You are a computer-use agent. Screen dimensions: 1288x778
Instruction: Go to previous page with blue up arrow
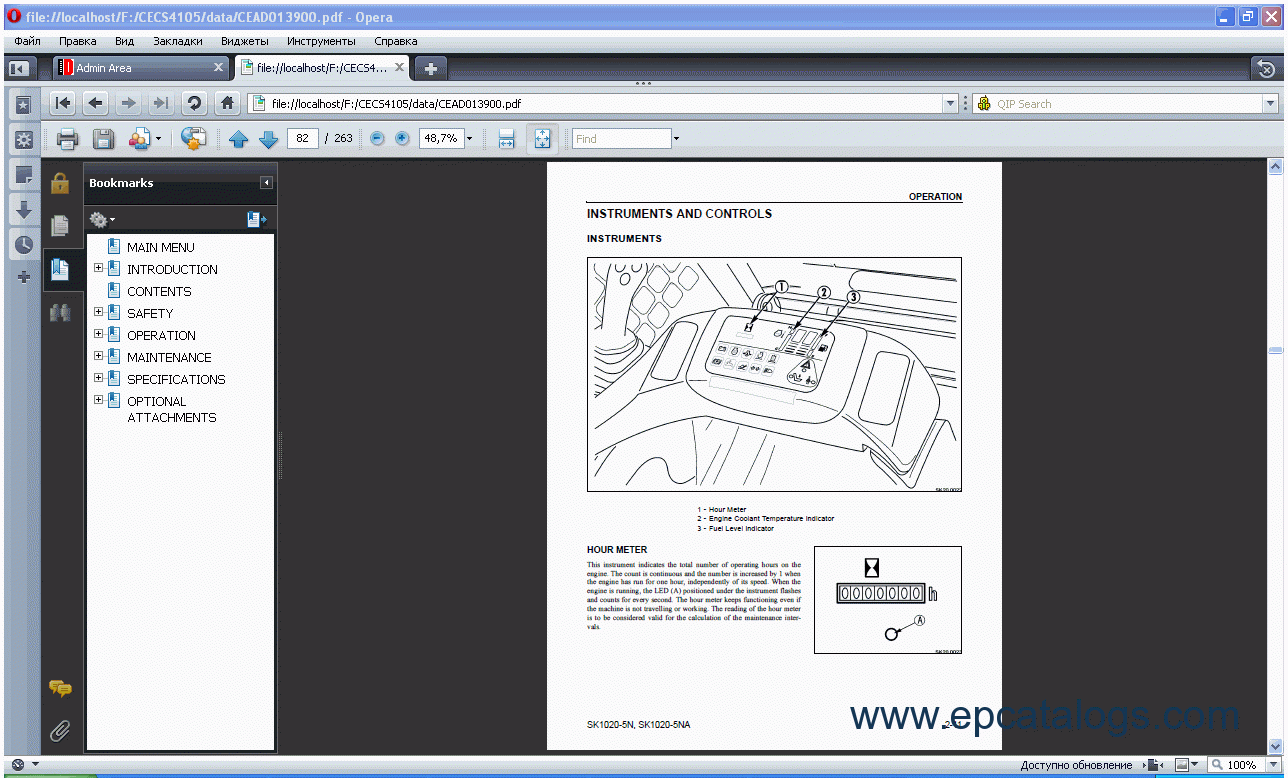[x=238, y=139]
